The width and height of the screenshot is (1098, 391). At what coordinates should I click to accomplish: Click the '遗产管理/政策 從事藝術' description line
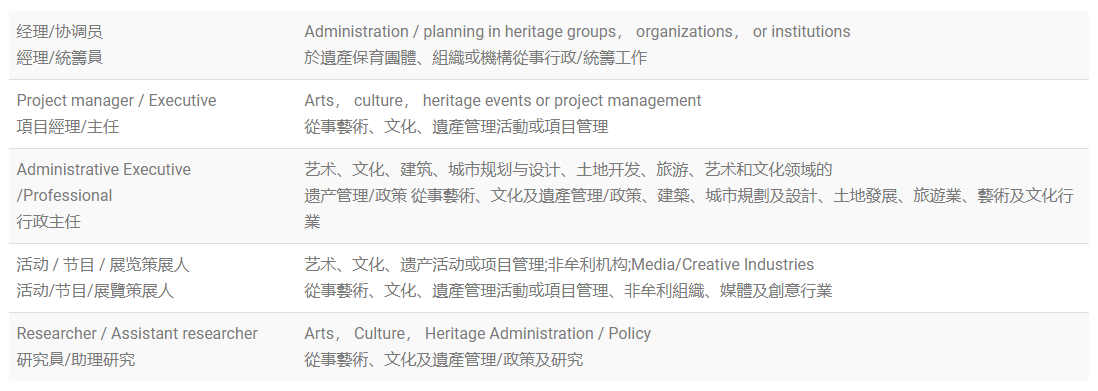[689, 196]
